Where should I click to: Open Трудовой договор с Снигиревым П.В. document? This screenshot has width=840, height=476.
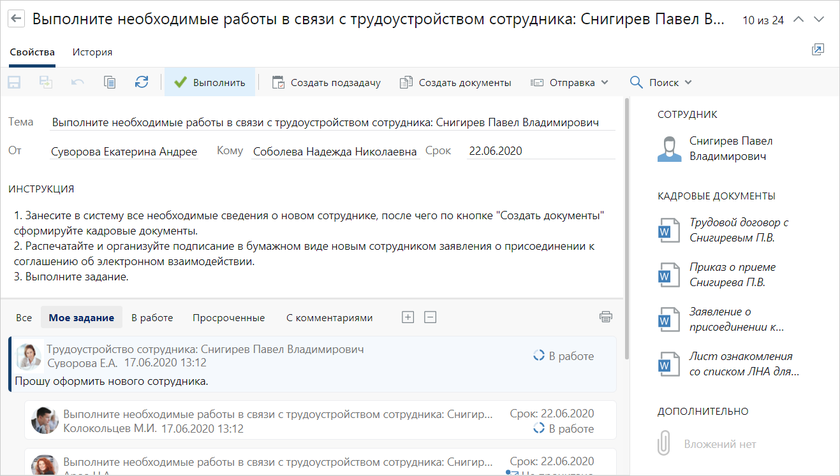(738, 230)
